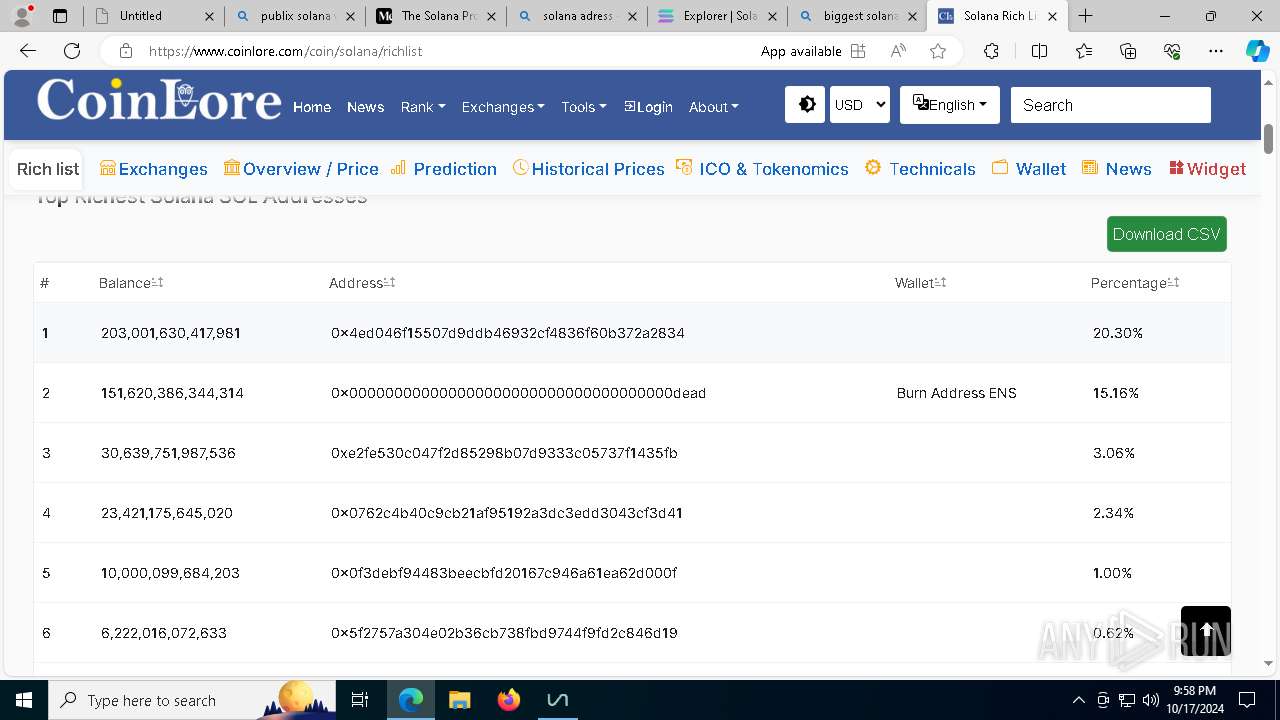Sort table by Wallet column
This screenshot has width=1280, height=720.
[920, 283]
